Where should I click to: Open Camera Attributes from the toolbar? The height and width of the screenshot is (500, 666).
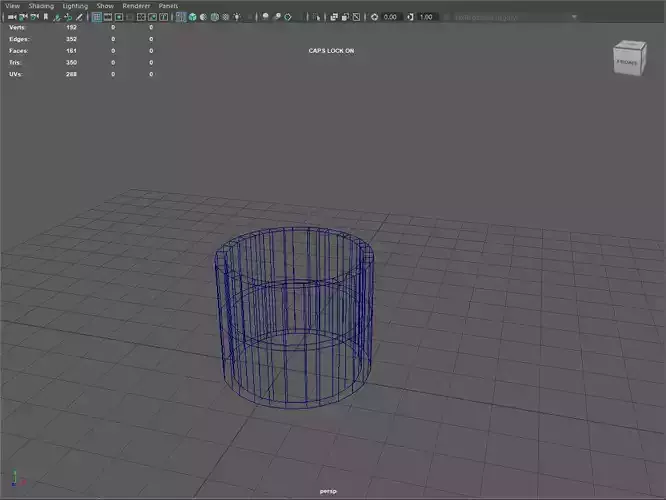click(34, 17)
